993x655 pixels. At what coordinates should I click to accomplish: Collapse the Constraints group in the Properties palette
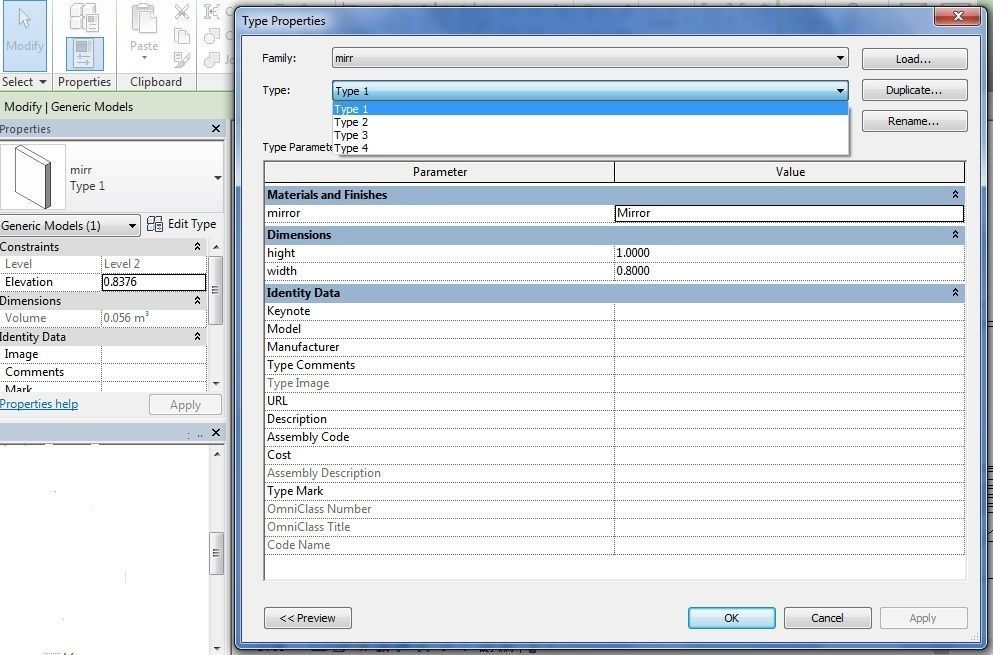click(x=197, y=246)
